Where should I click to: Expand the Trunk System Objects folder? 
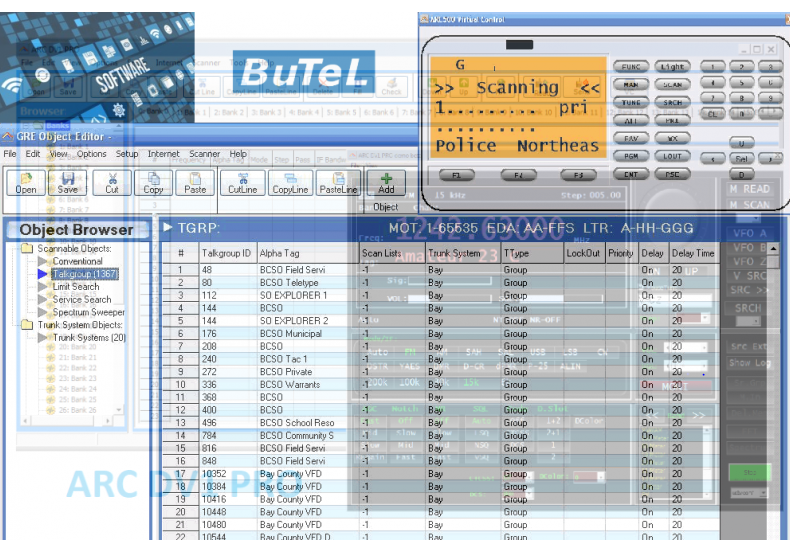tap(27, 324)
